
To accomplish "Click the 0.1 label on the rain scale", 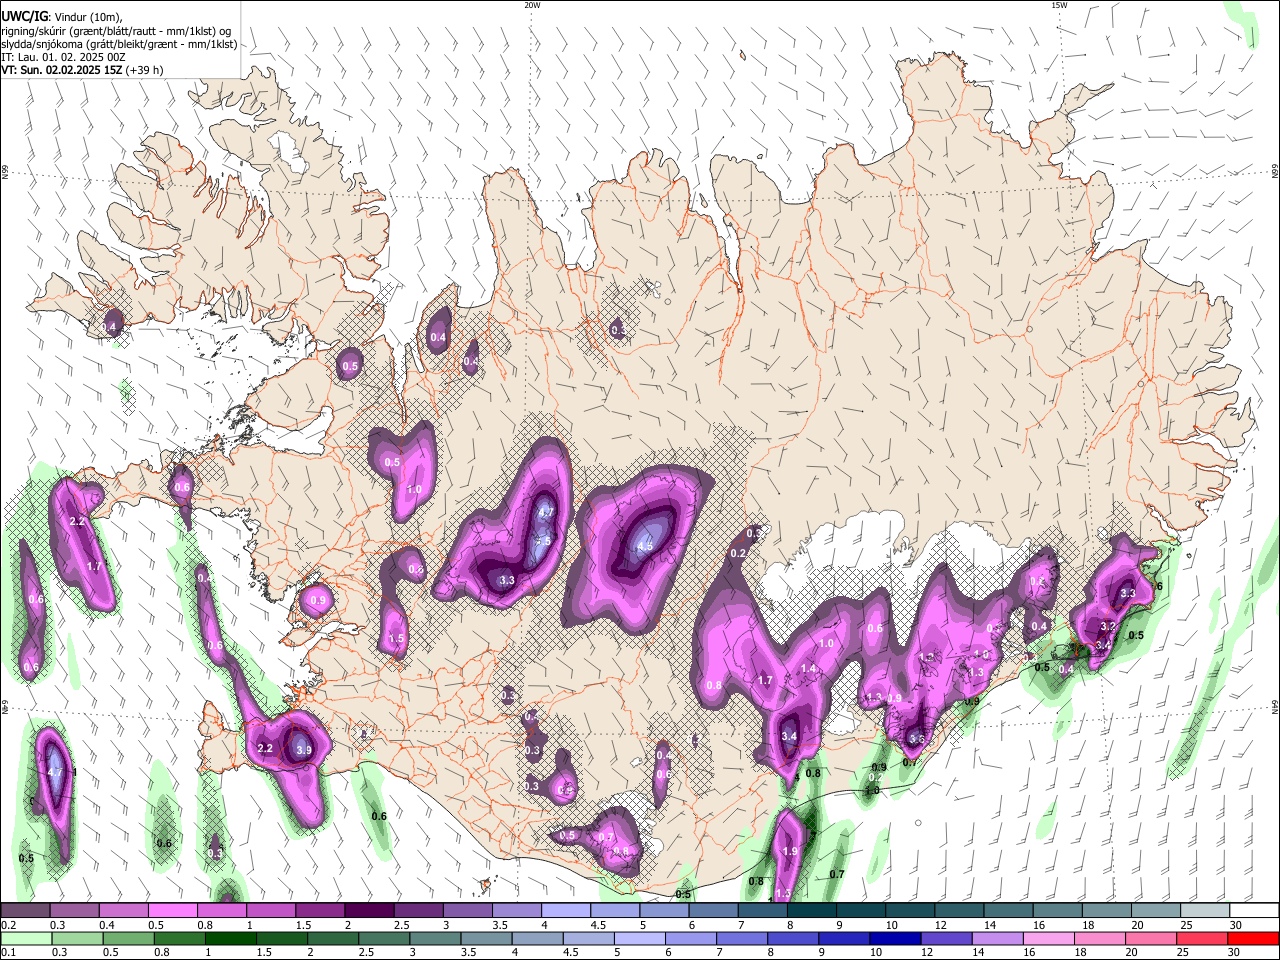I will tap(9, 952).
